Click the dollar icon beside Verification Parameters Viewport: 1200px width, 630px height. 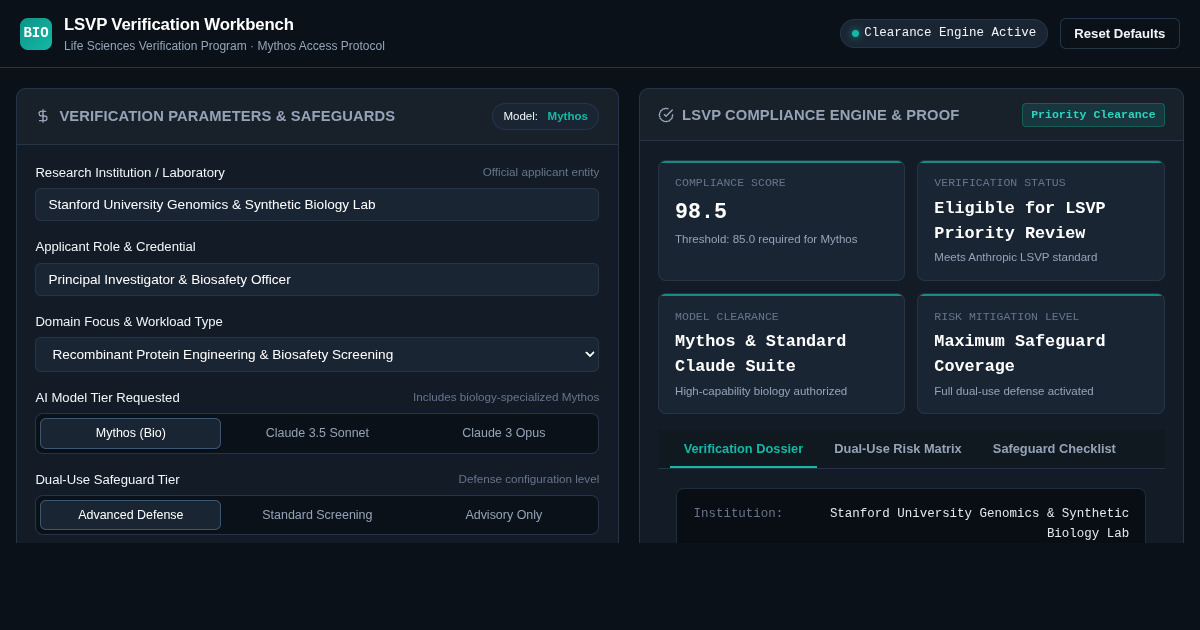(x=43, y=116)
